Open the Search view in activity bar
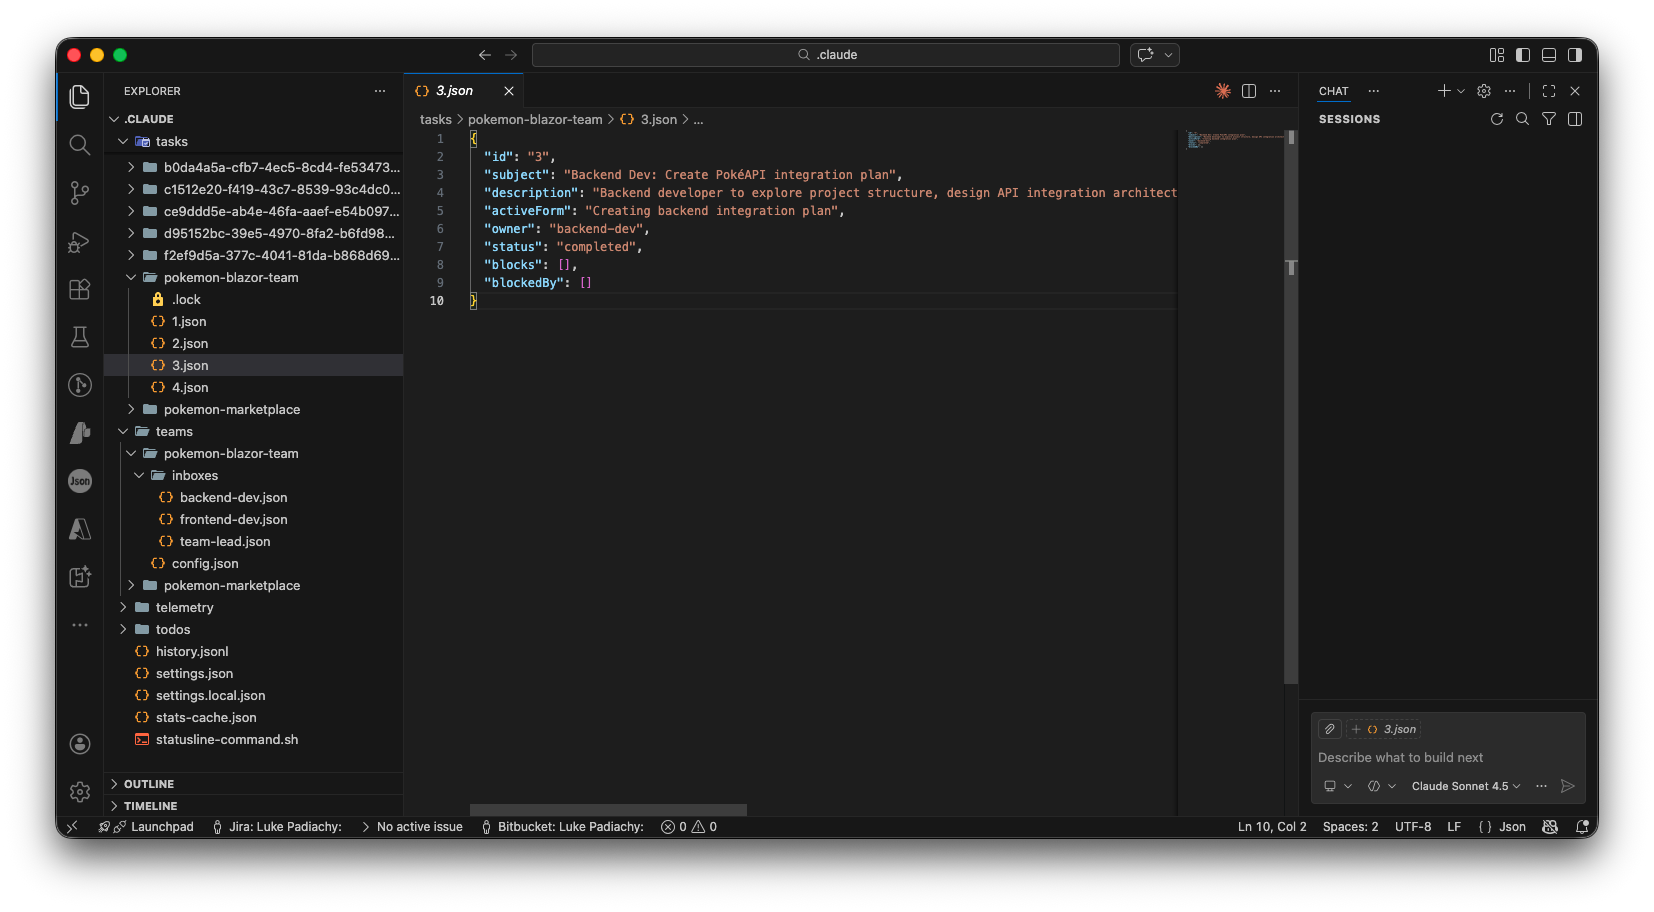 pos(80,145)
